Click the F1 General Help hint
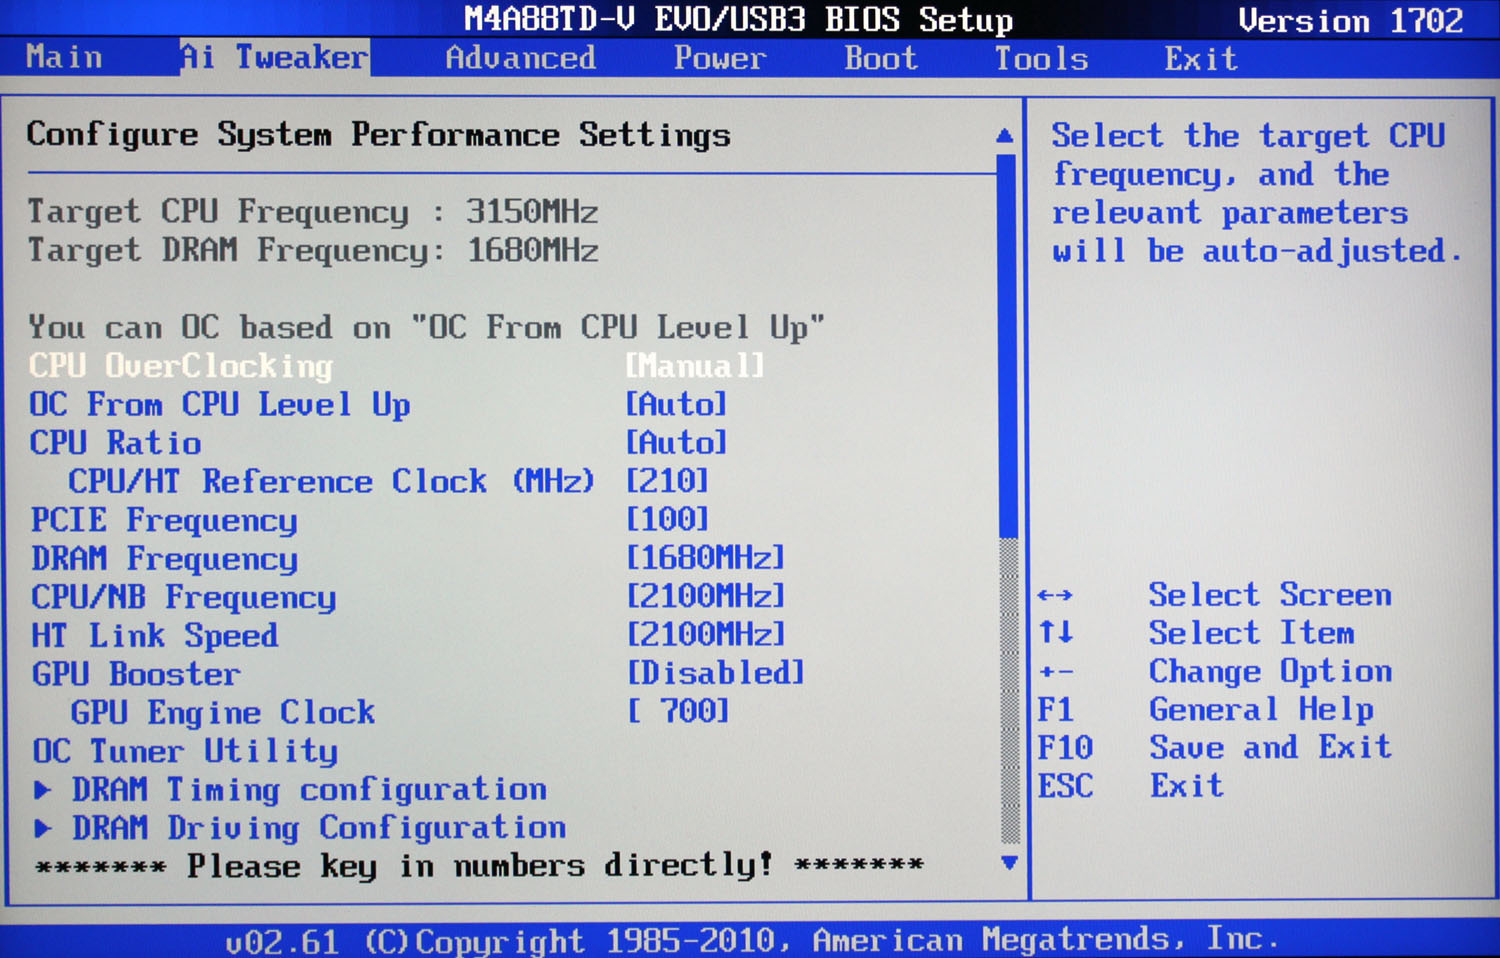 1205,709
